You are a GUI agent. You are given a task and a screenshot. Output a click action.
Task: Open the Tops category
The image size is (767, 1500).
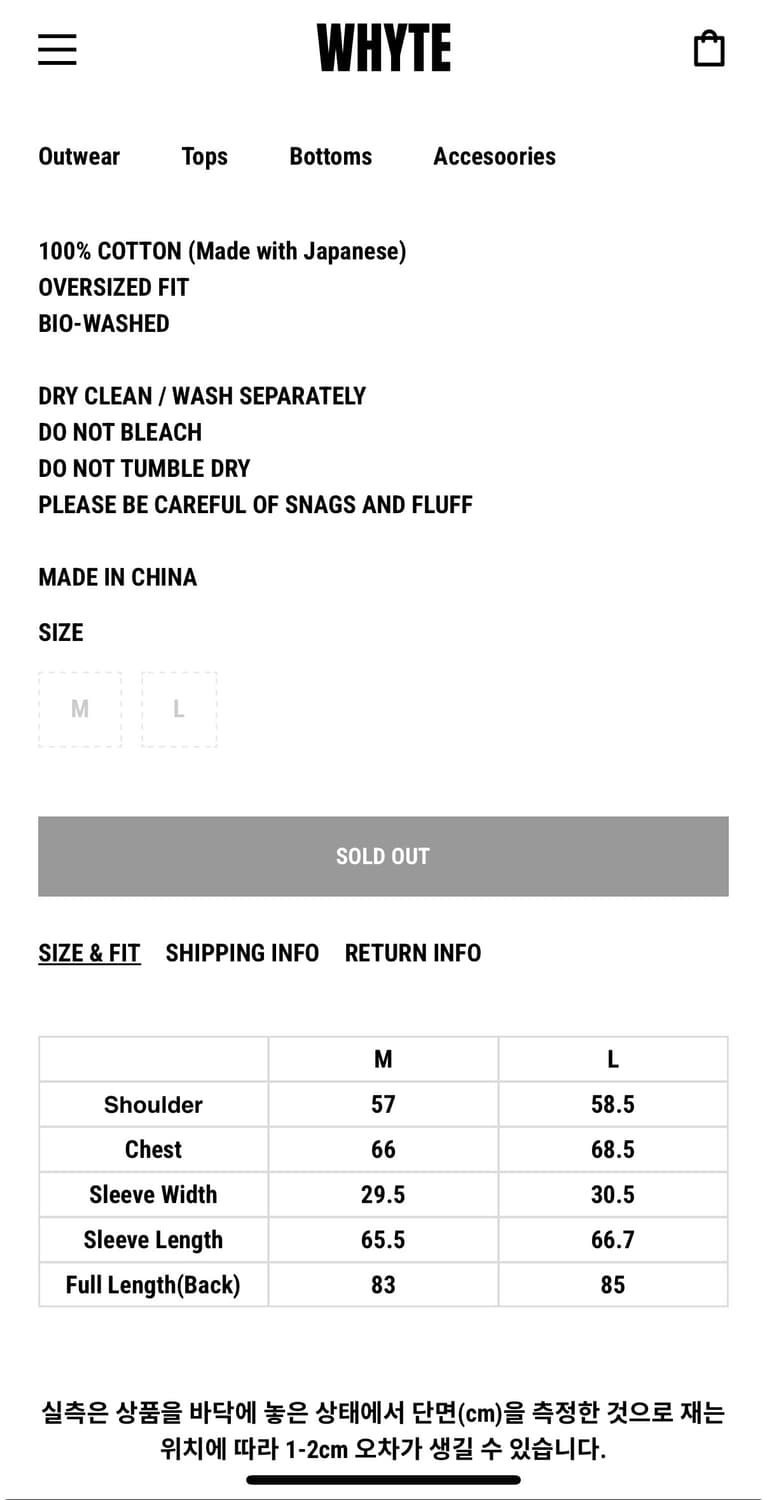[x=204, y=156]
